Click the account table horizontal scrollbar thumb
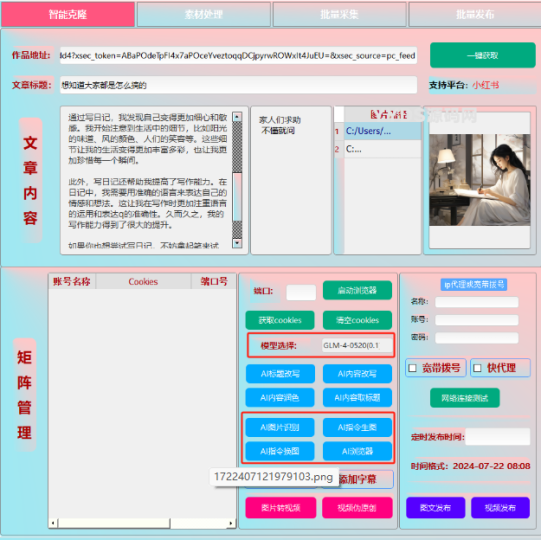The height and width of the screenshot is (540, 541). click(114, 523)
